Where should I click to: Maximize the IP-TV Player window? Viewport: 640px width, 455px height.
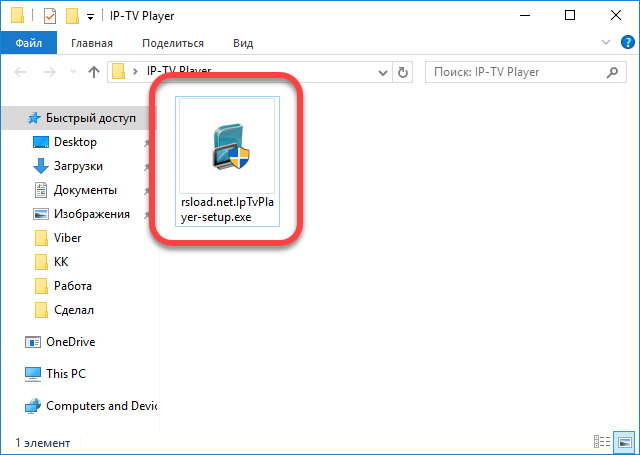570,16
